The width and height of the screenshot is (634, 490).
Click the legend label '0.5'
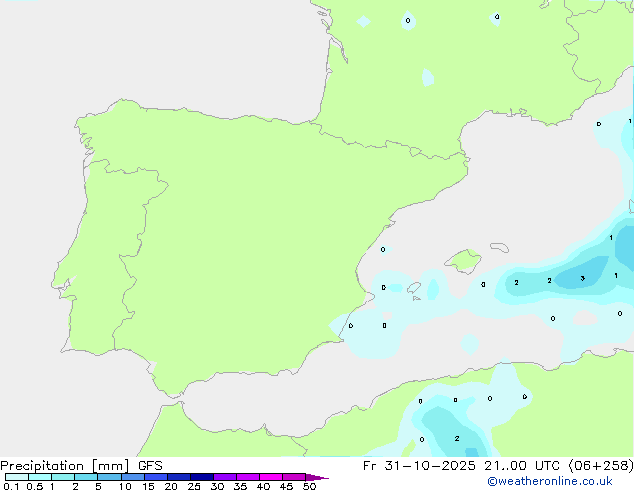click(35, 486)
